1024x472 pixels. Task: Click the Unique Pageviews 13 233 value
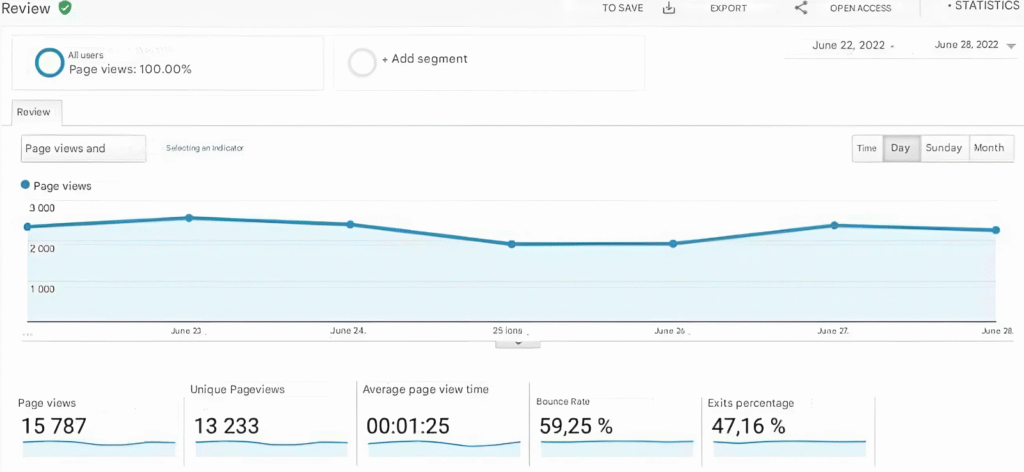[227, 426]
